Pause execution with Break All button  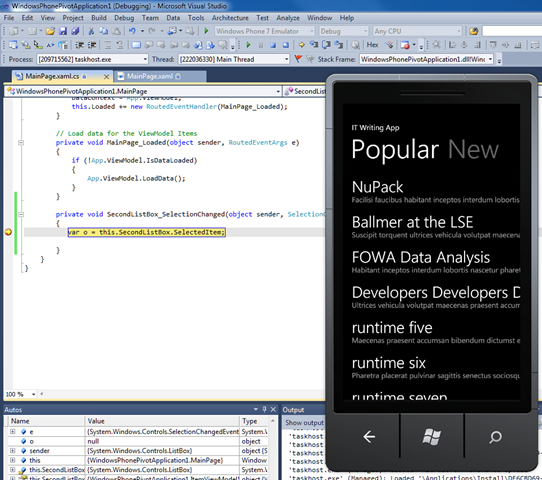point(261,45)
